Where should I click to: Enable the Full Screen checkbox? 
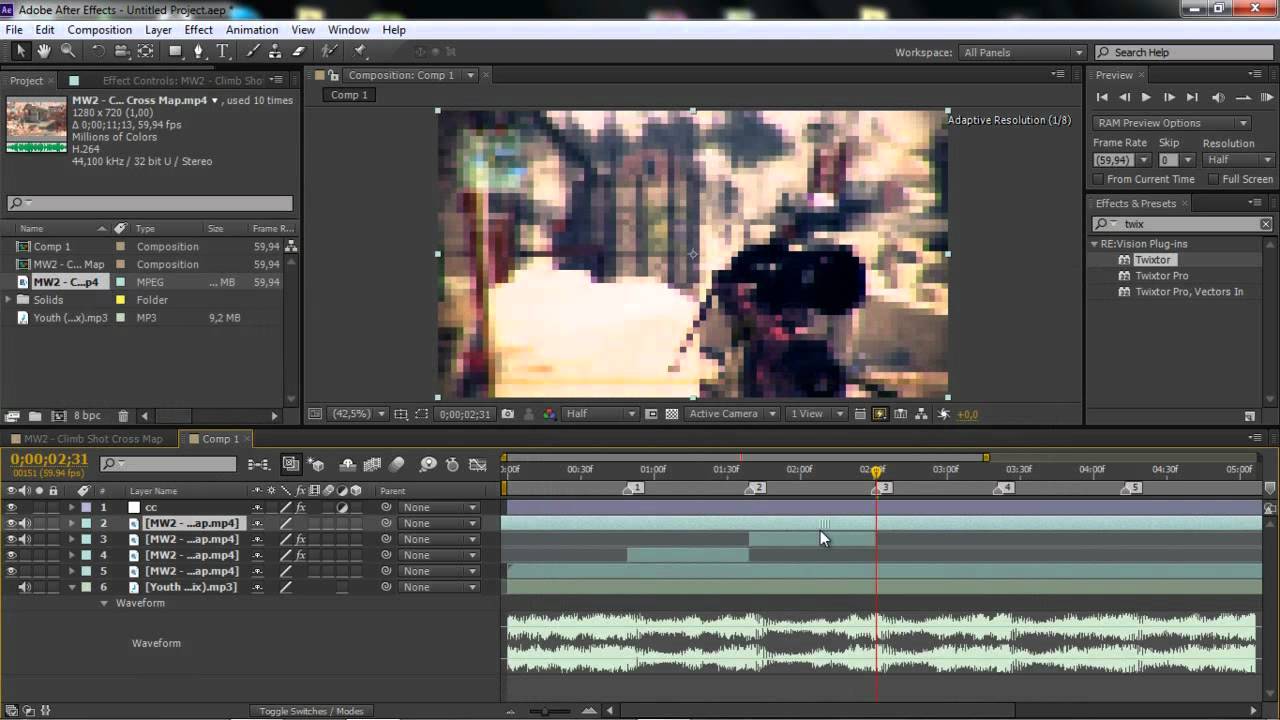(x=1213, y=179)
